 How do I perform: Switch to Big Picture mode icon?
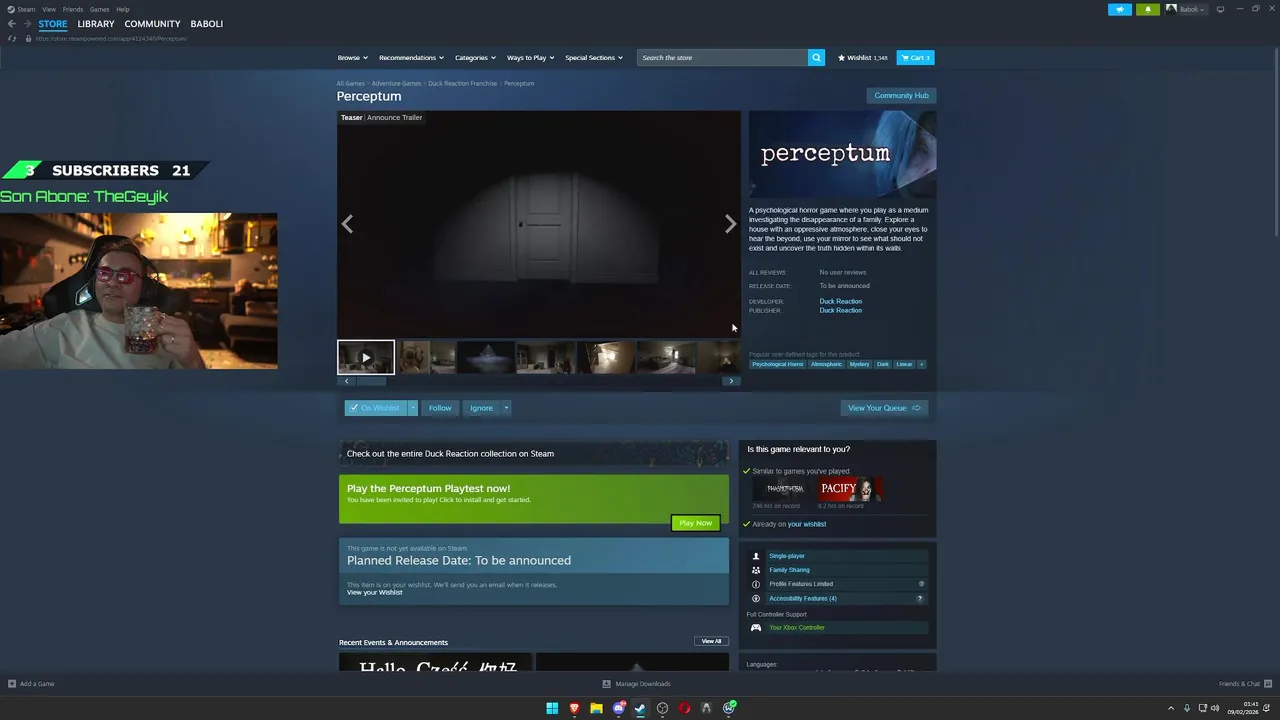tap(1220, 9)
